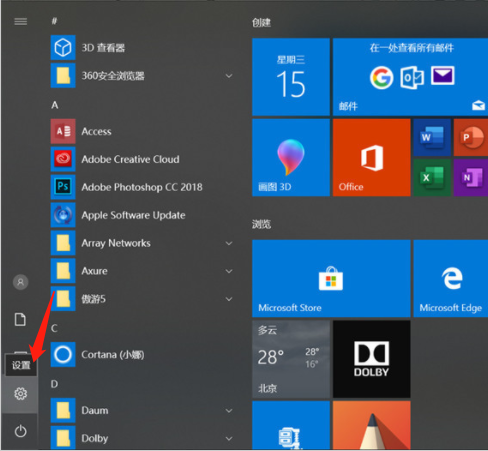Click the 360安全浏览器 folder icon
Viewport: 488px width, 451px height.
pyautogui.click(x=63, y=76)
